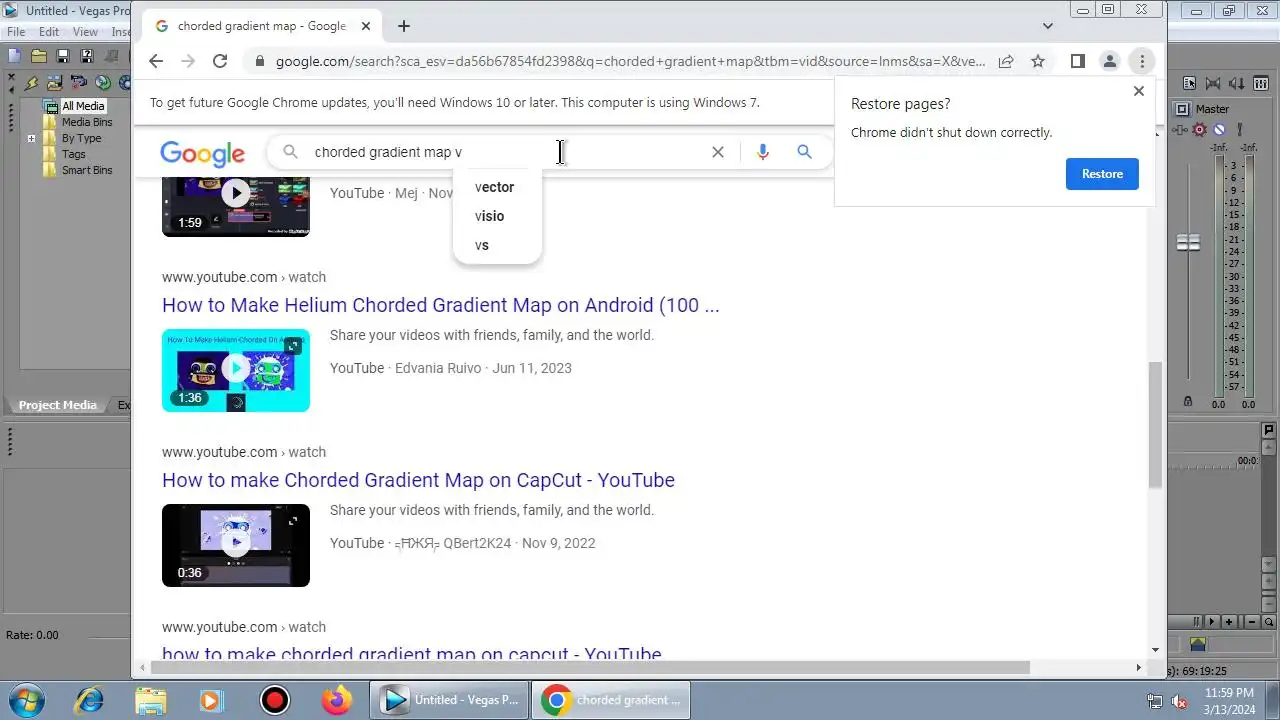Click Import Media icon in Project Media panel

click(55, 83)
